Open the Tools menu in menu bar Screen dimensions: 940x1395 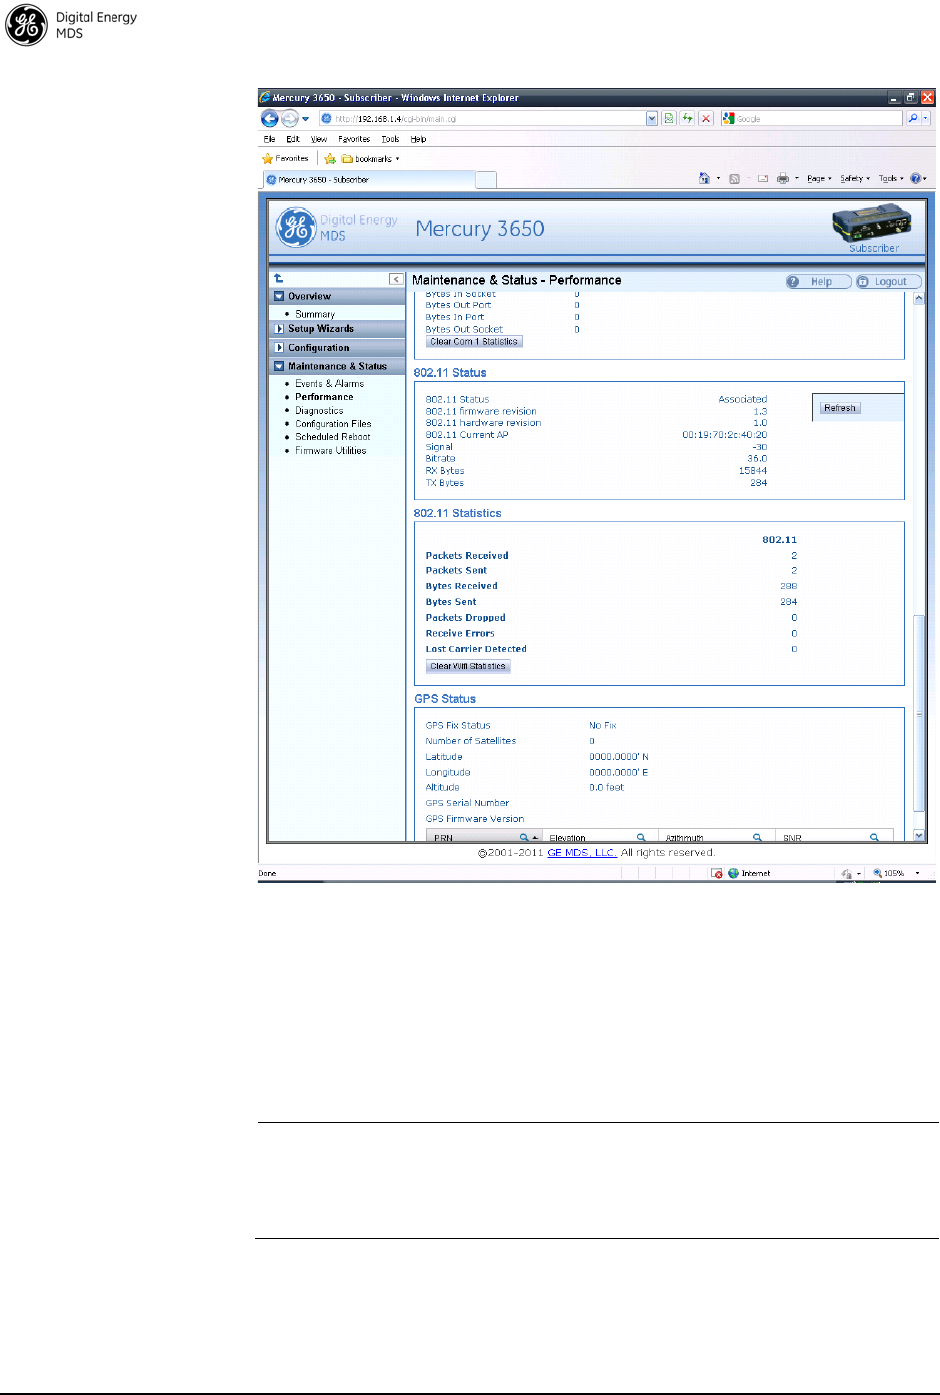tap(390, 139)
